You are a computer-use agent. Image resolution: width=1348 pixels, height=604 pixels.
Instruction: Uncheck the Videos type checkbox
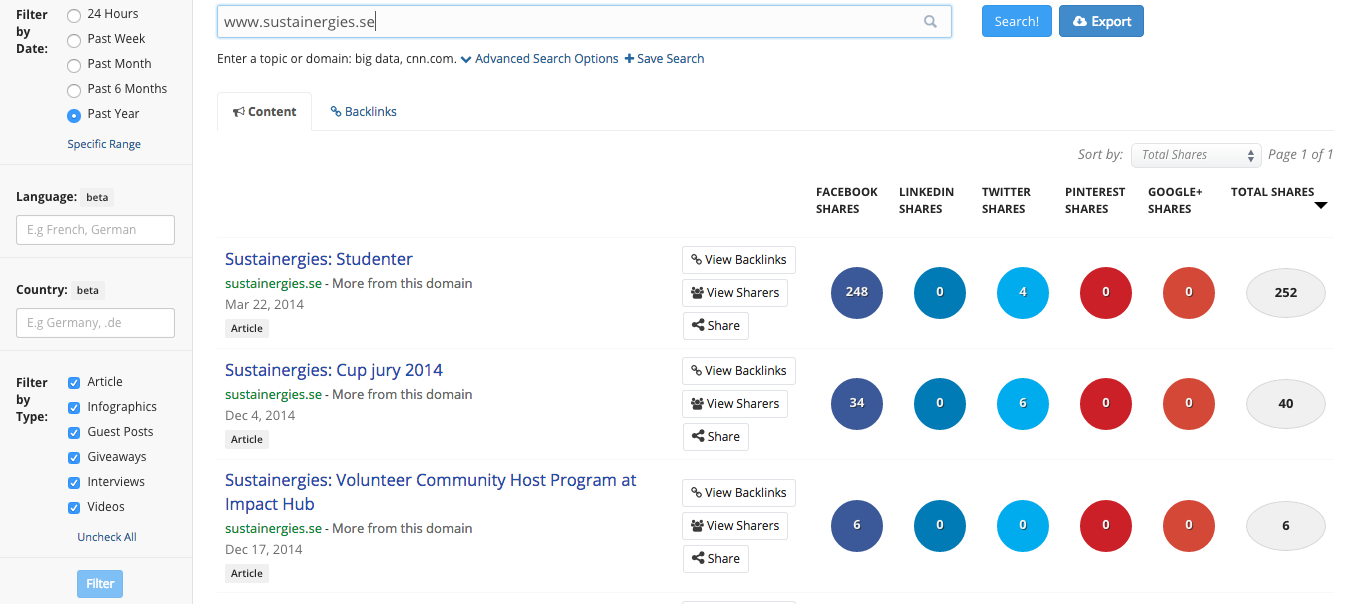[74, 507]
